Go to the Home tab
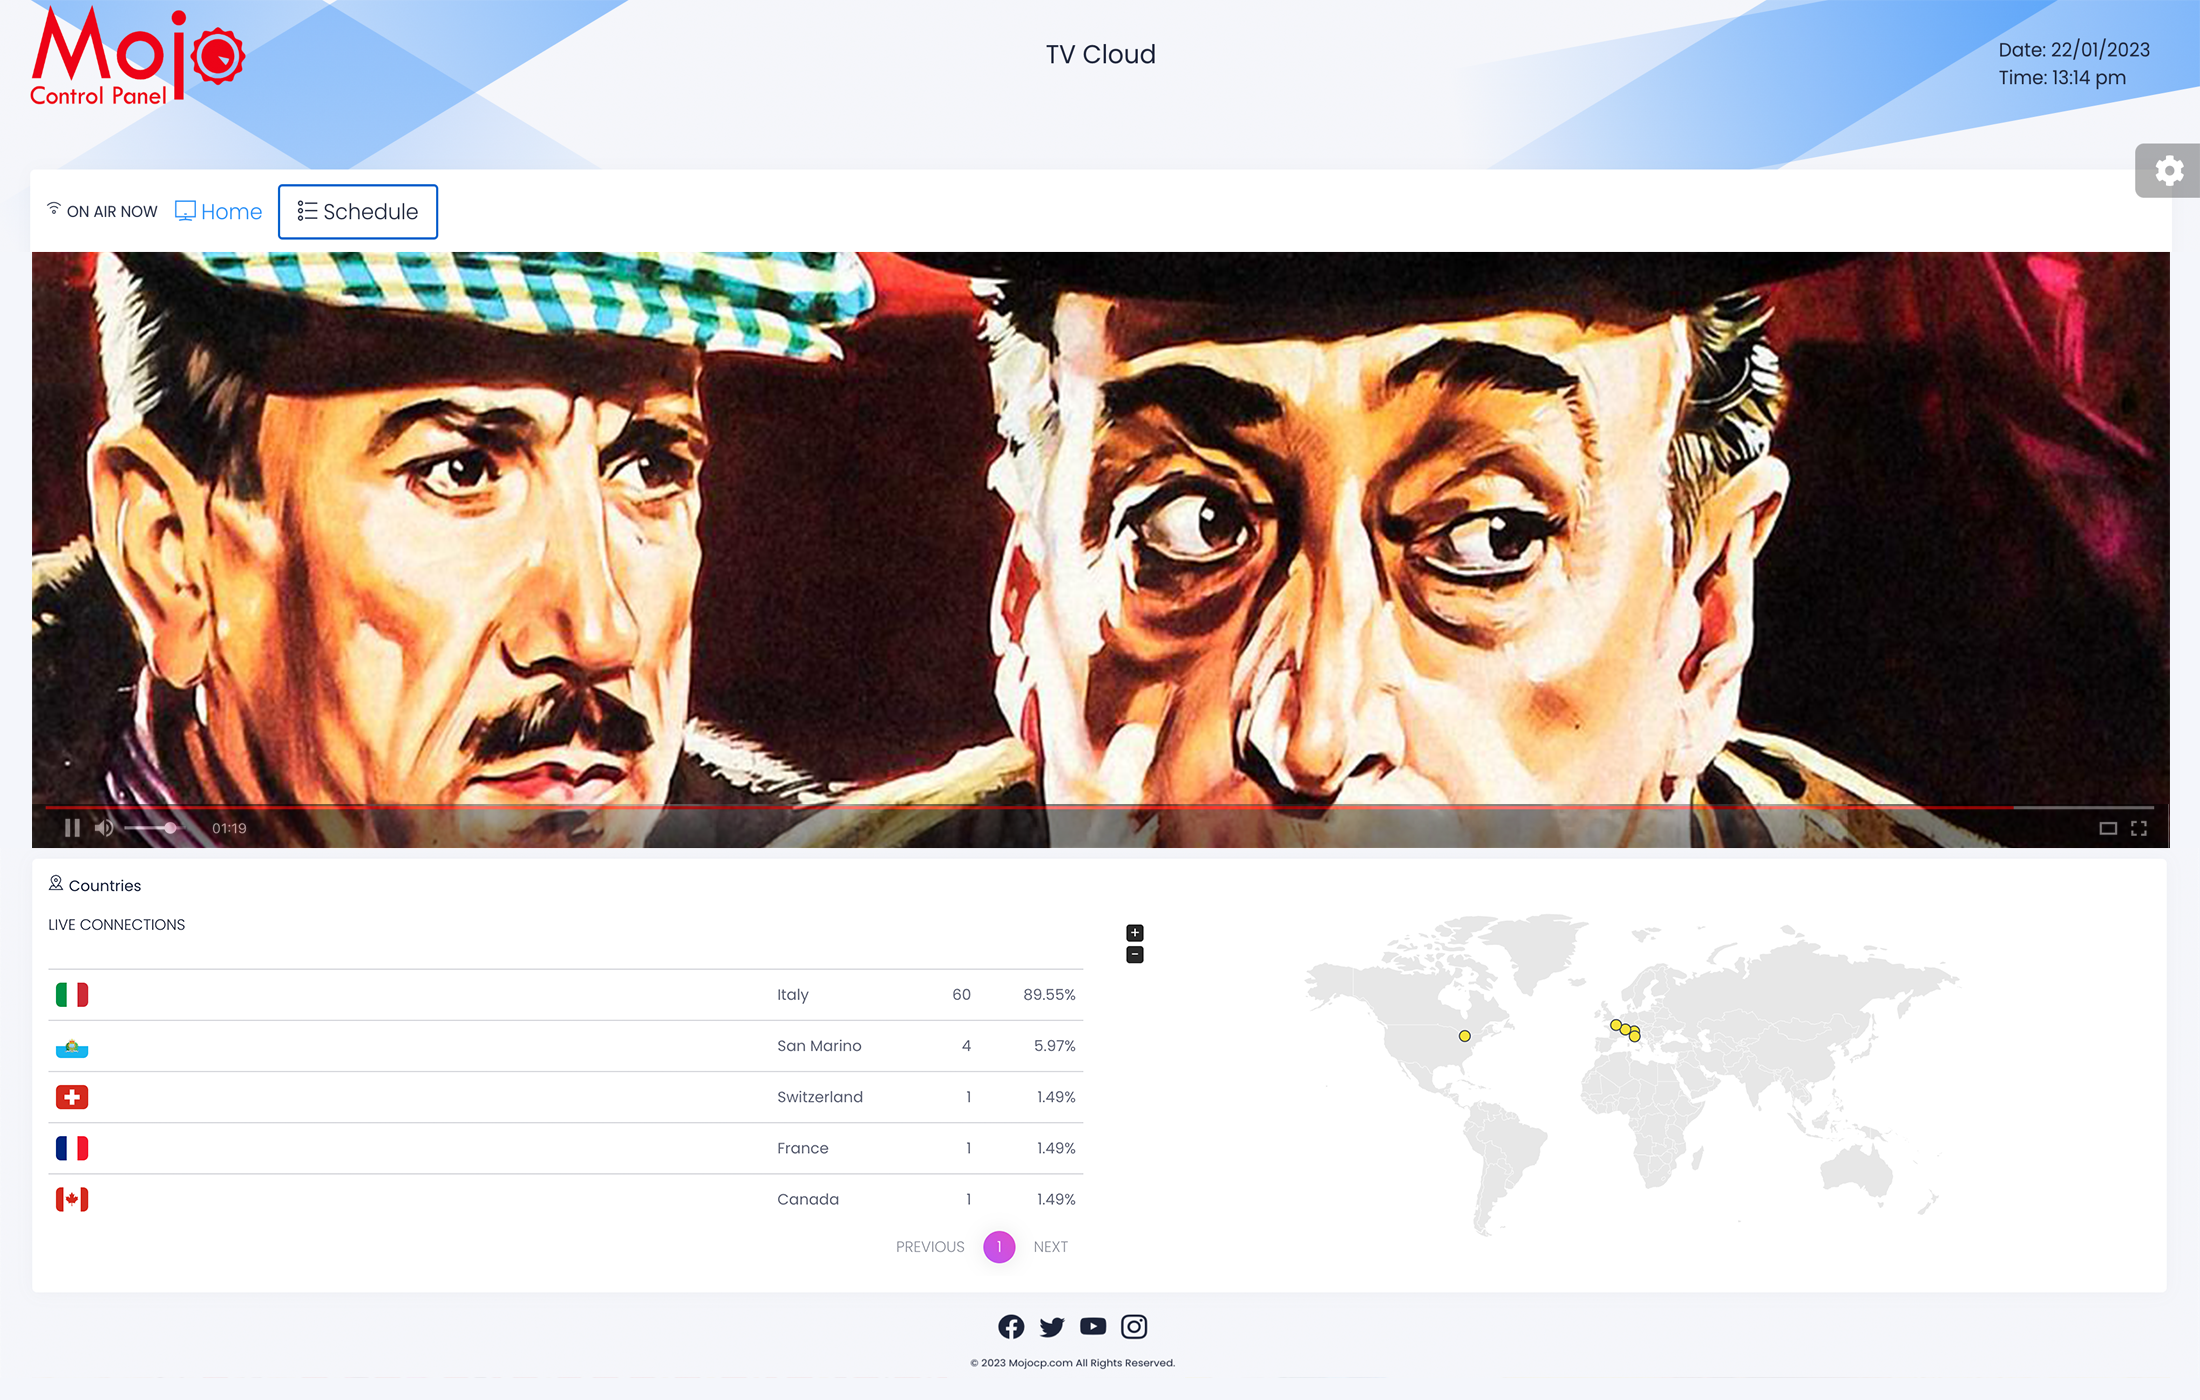Viewport: 2200px width, 1400px height. click(x=219, y=212)
